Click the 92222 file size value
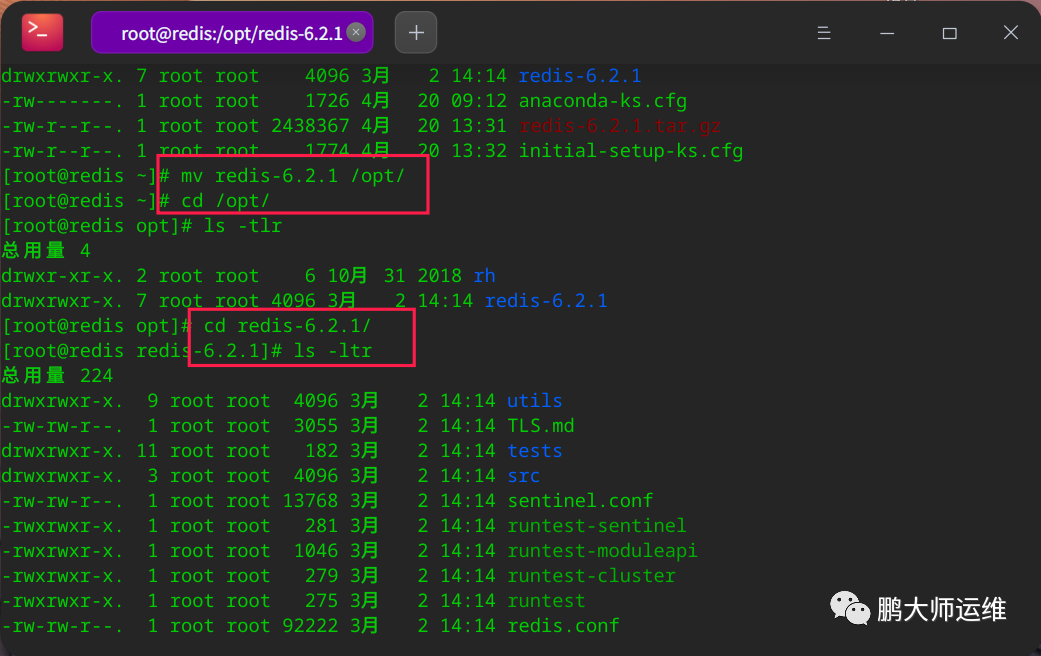 tap(309, 625)
